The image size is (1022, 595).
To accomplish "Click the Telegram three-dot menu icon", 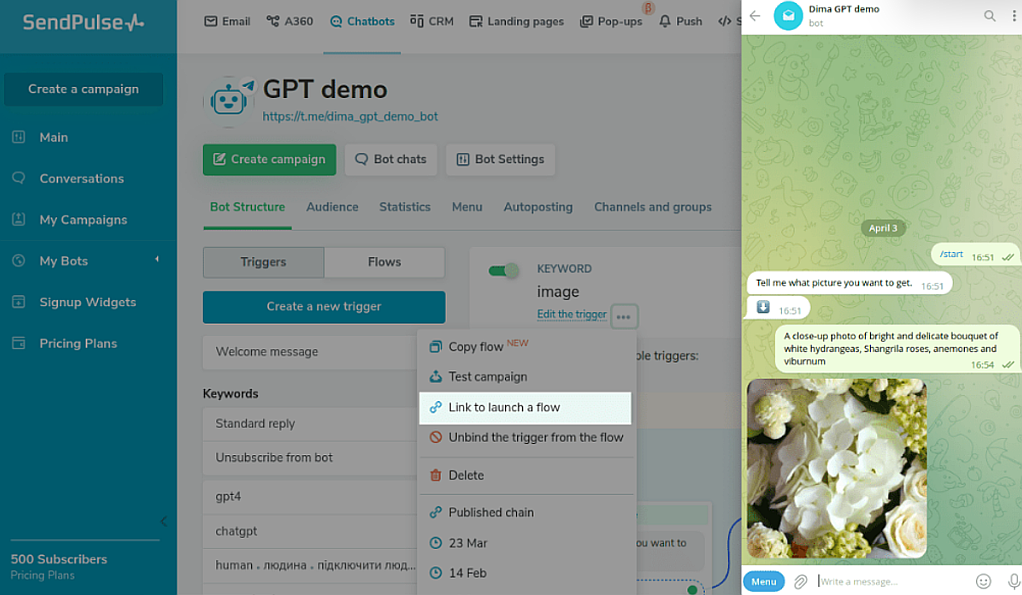I will point(1014,16).
